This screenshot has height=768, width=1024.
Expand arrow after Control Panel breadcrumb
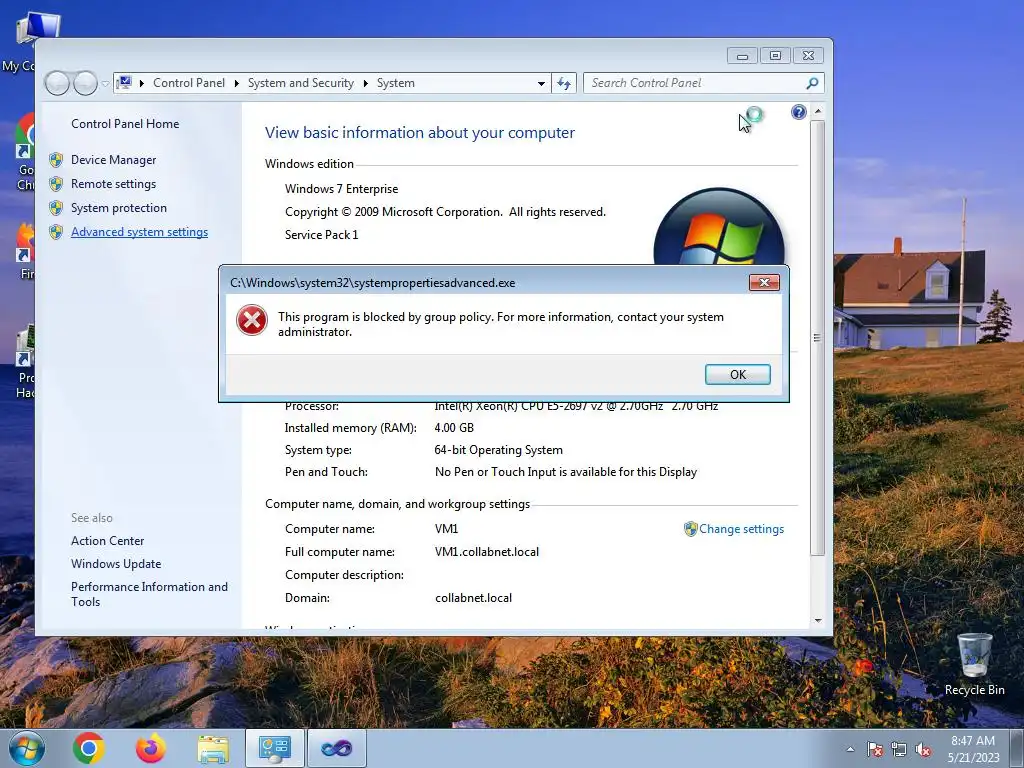click(x=236, y=84)
